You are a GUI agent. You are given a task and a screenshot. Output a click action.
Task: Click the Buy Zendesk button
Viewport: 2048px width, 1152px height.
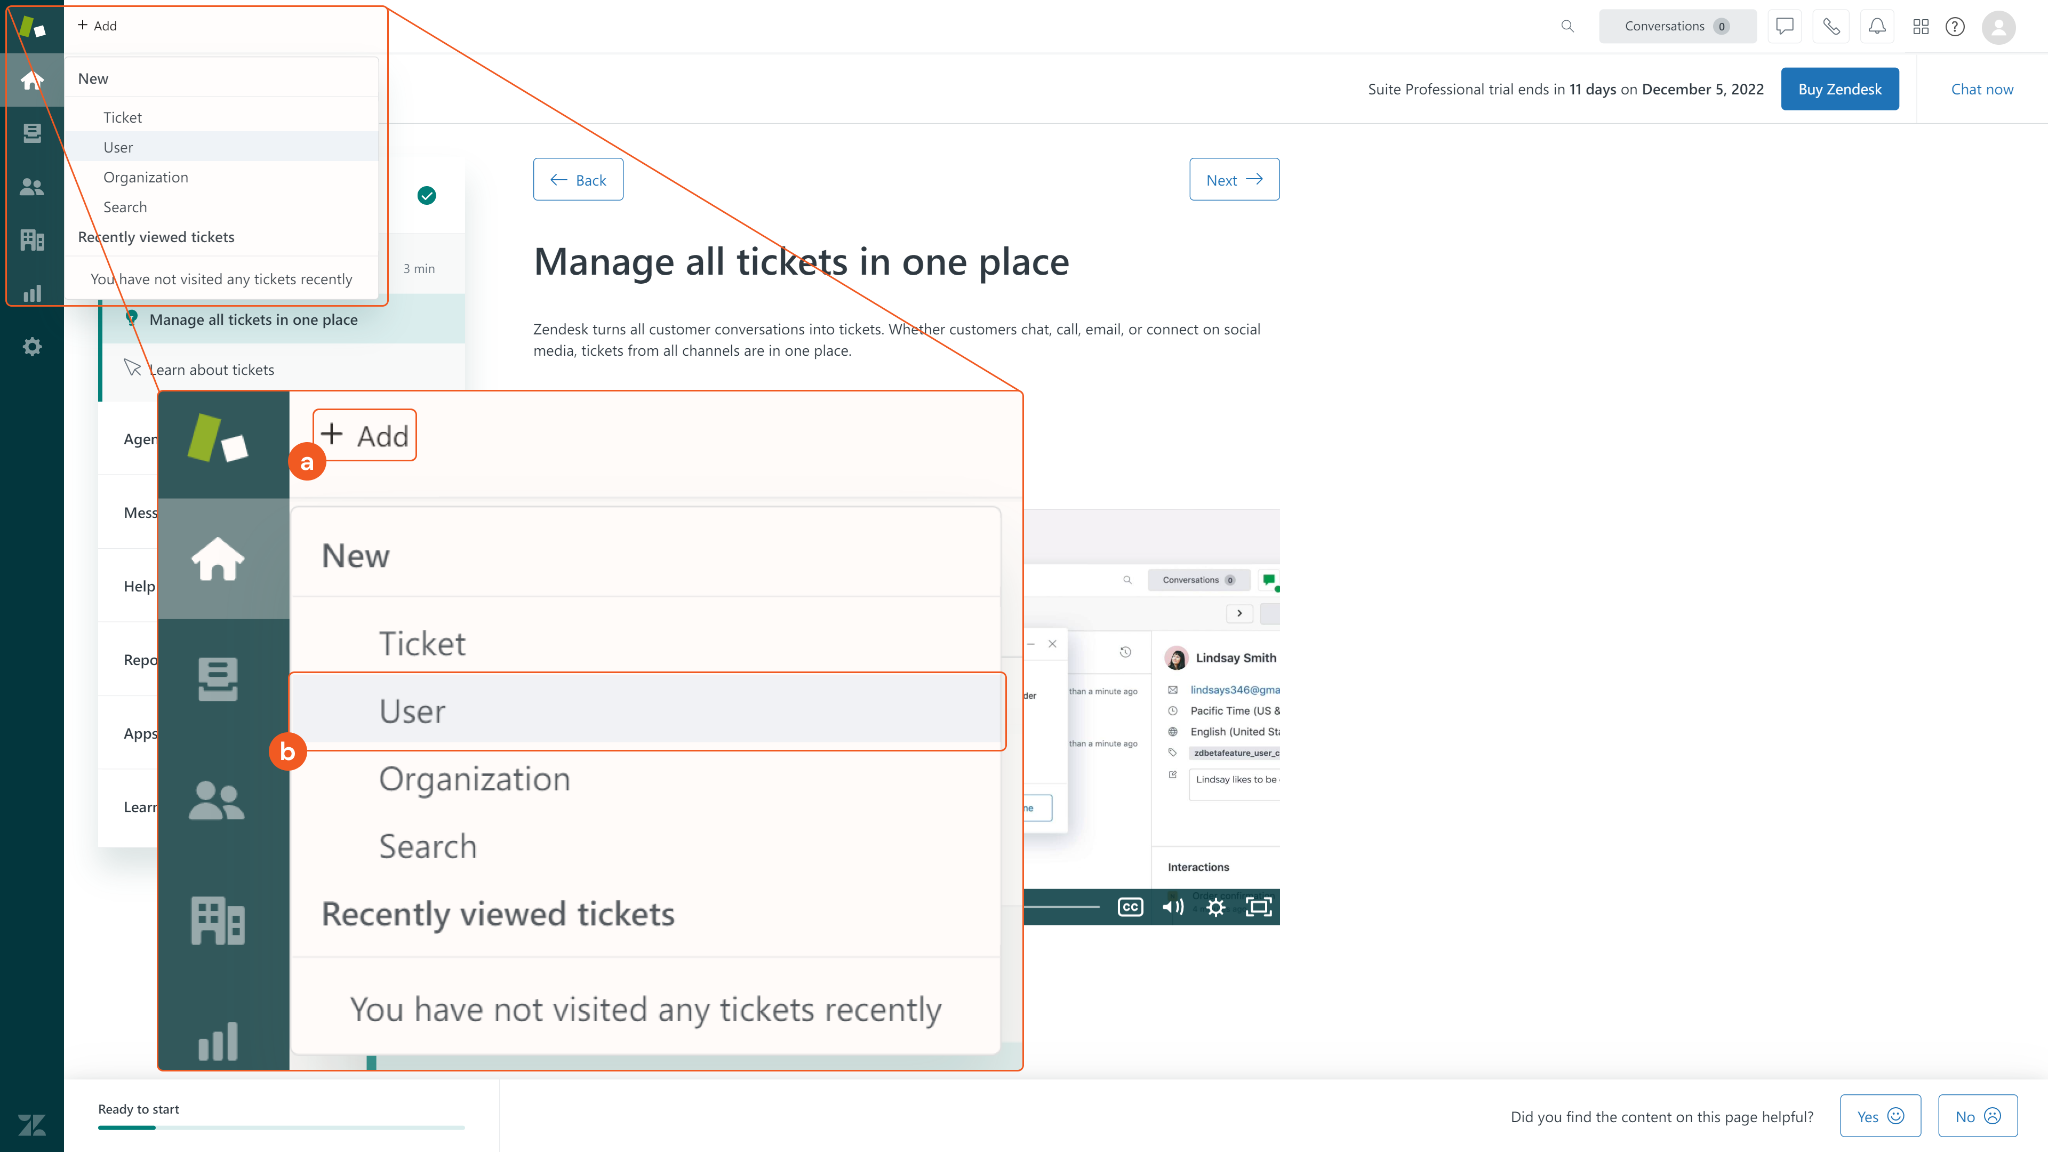tap(1839, 89)
